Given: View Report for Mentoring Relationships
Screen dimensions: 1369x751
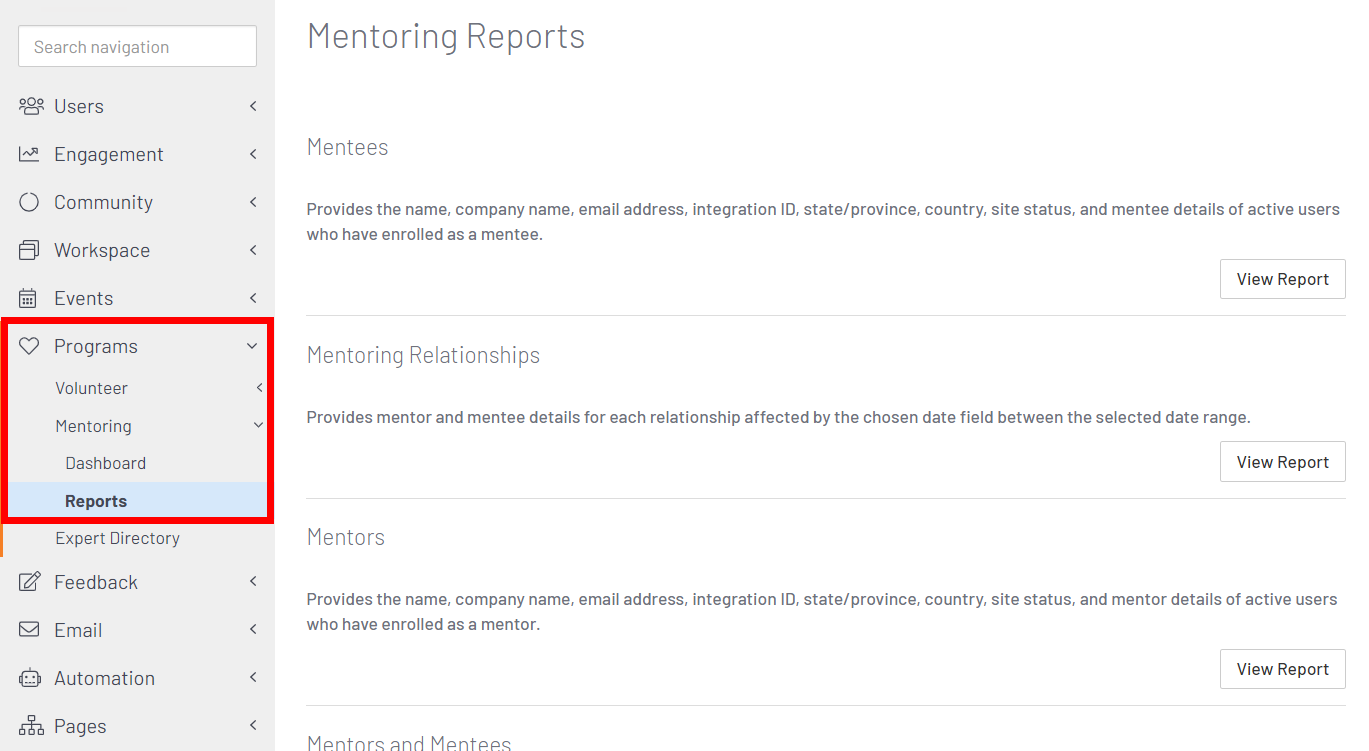Looking at the screenshot, I should (x=1282, y=462).
